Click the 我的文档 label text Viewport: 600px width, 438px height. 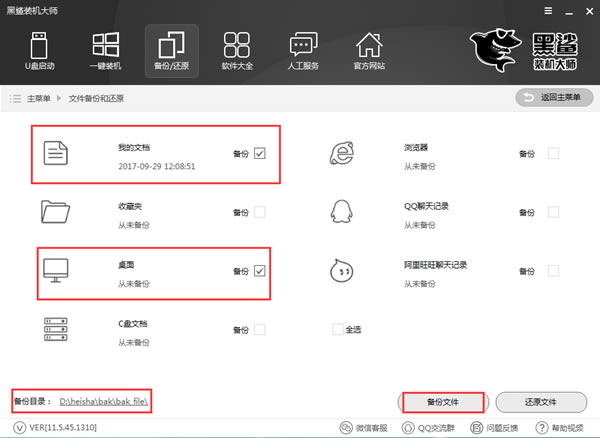[134, 148]
